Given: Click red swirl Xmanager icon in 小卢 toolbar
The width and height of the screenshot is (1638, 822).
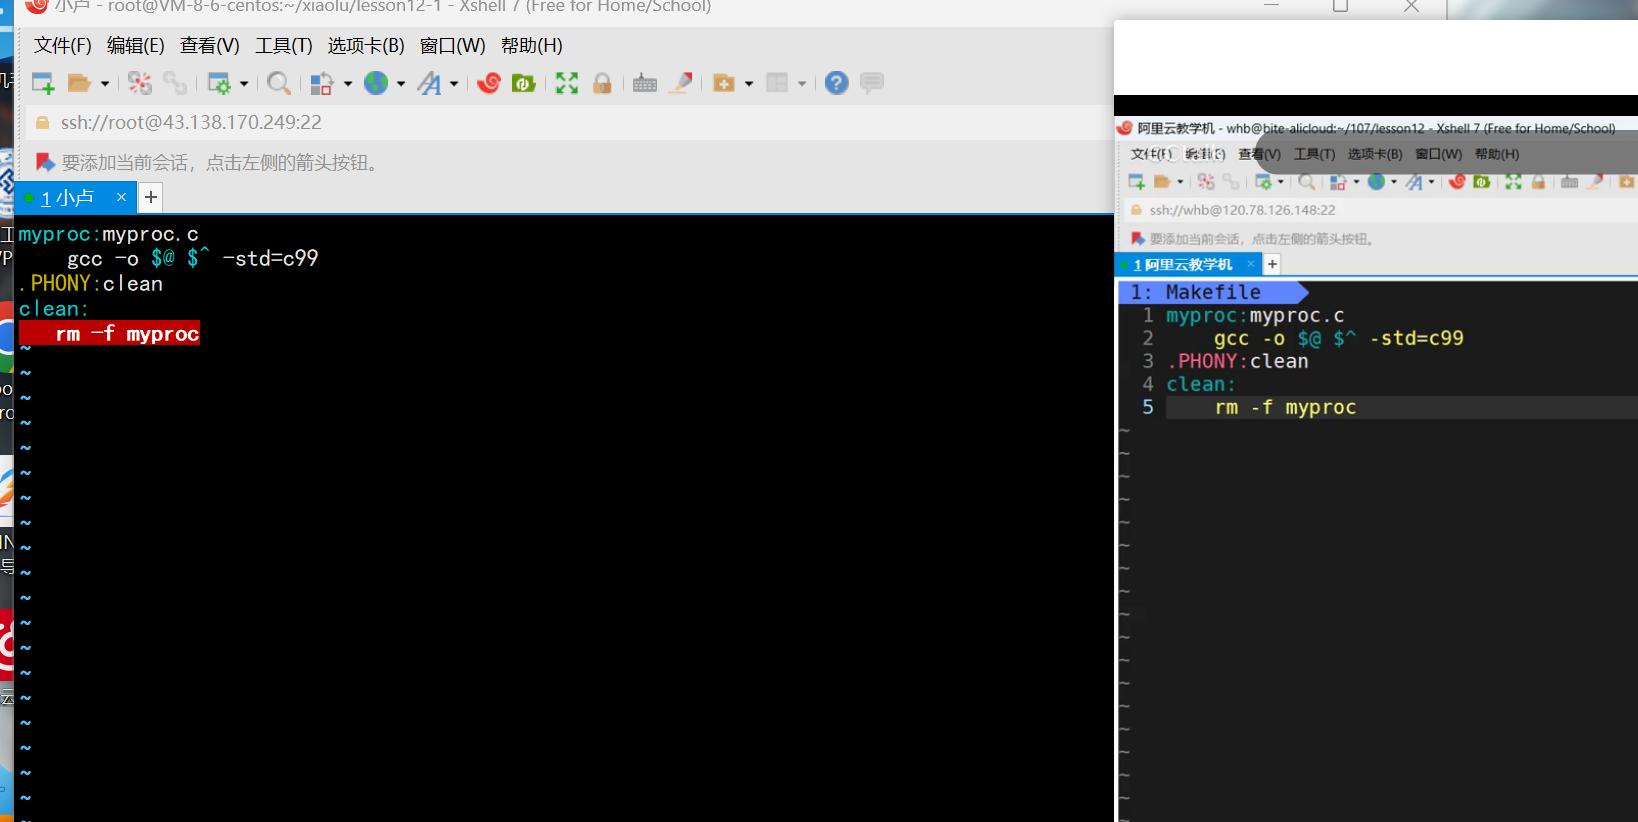Looking at the screenshot, I should click(x=489, y=83).
